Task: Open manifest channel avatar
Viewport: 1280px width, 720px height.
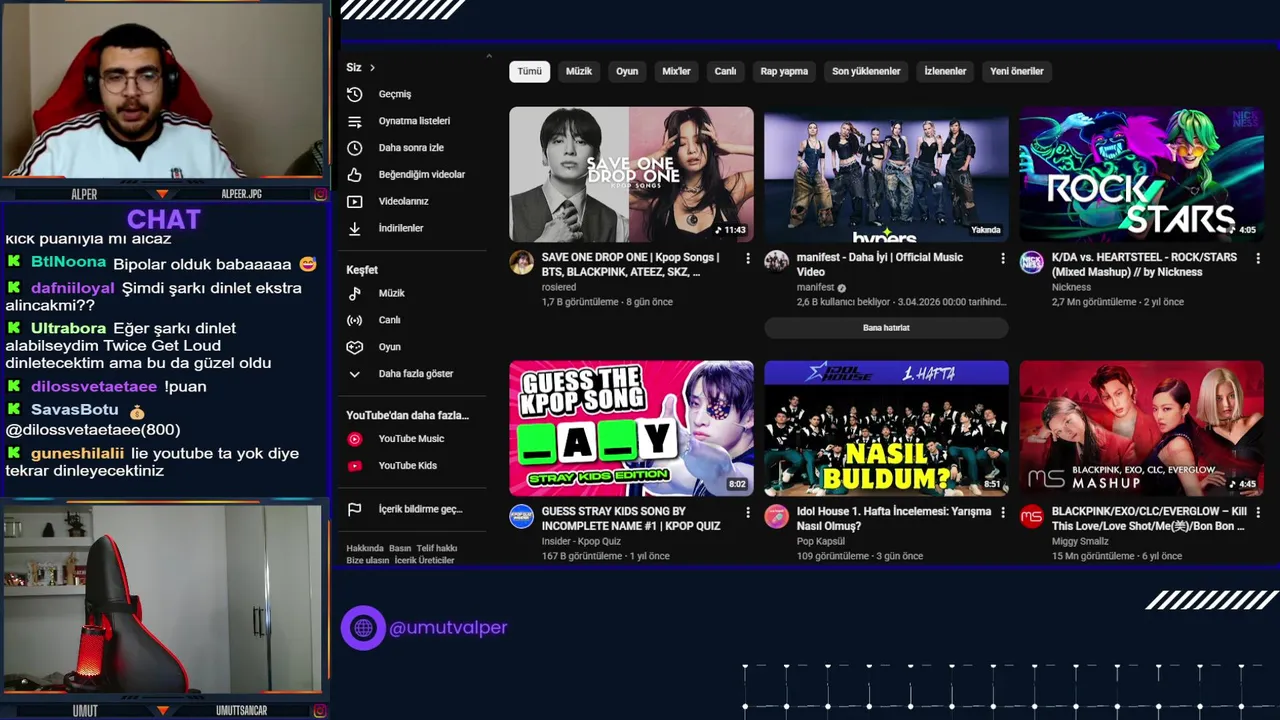Action: click(776, 262)
